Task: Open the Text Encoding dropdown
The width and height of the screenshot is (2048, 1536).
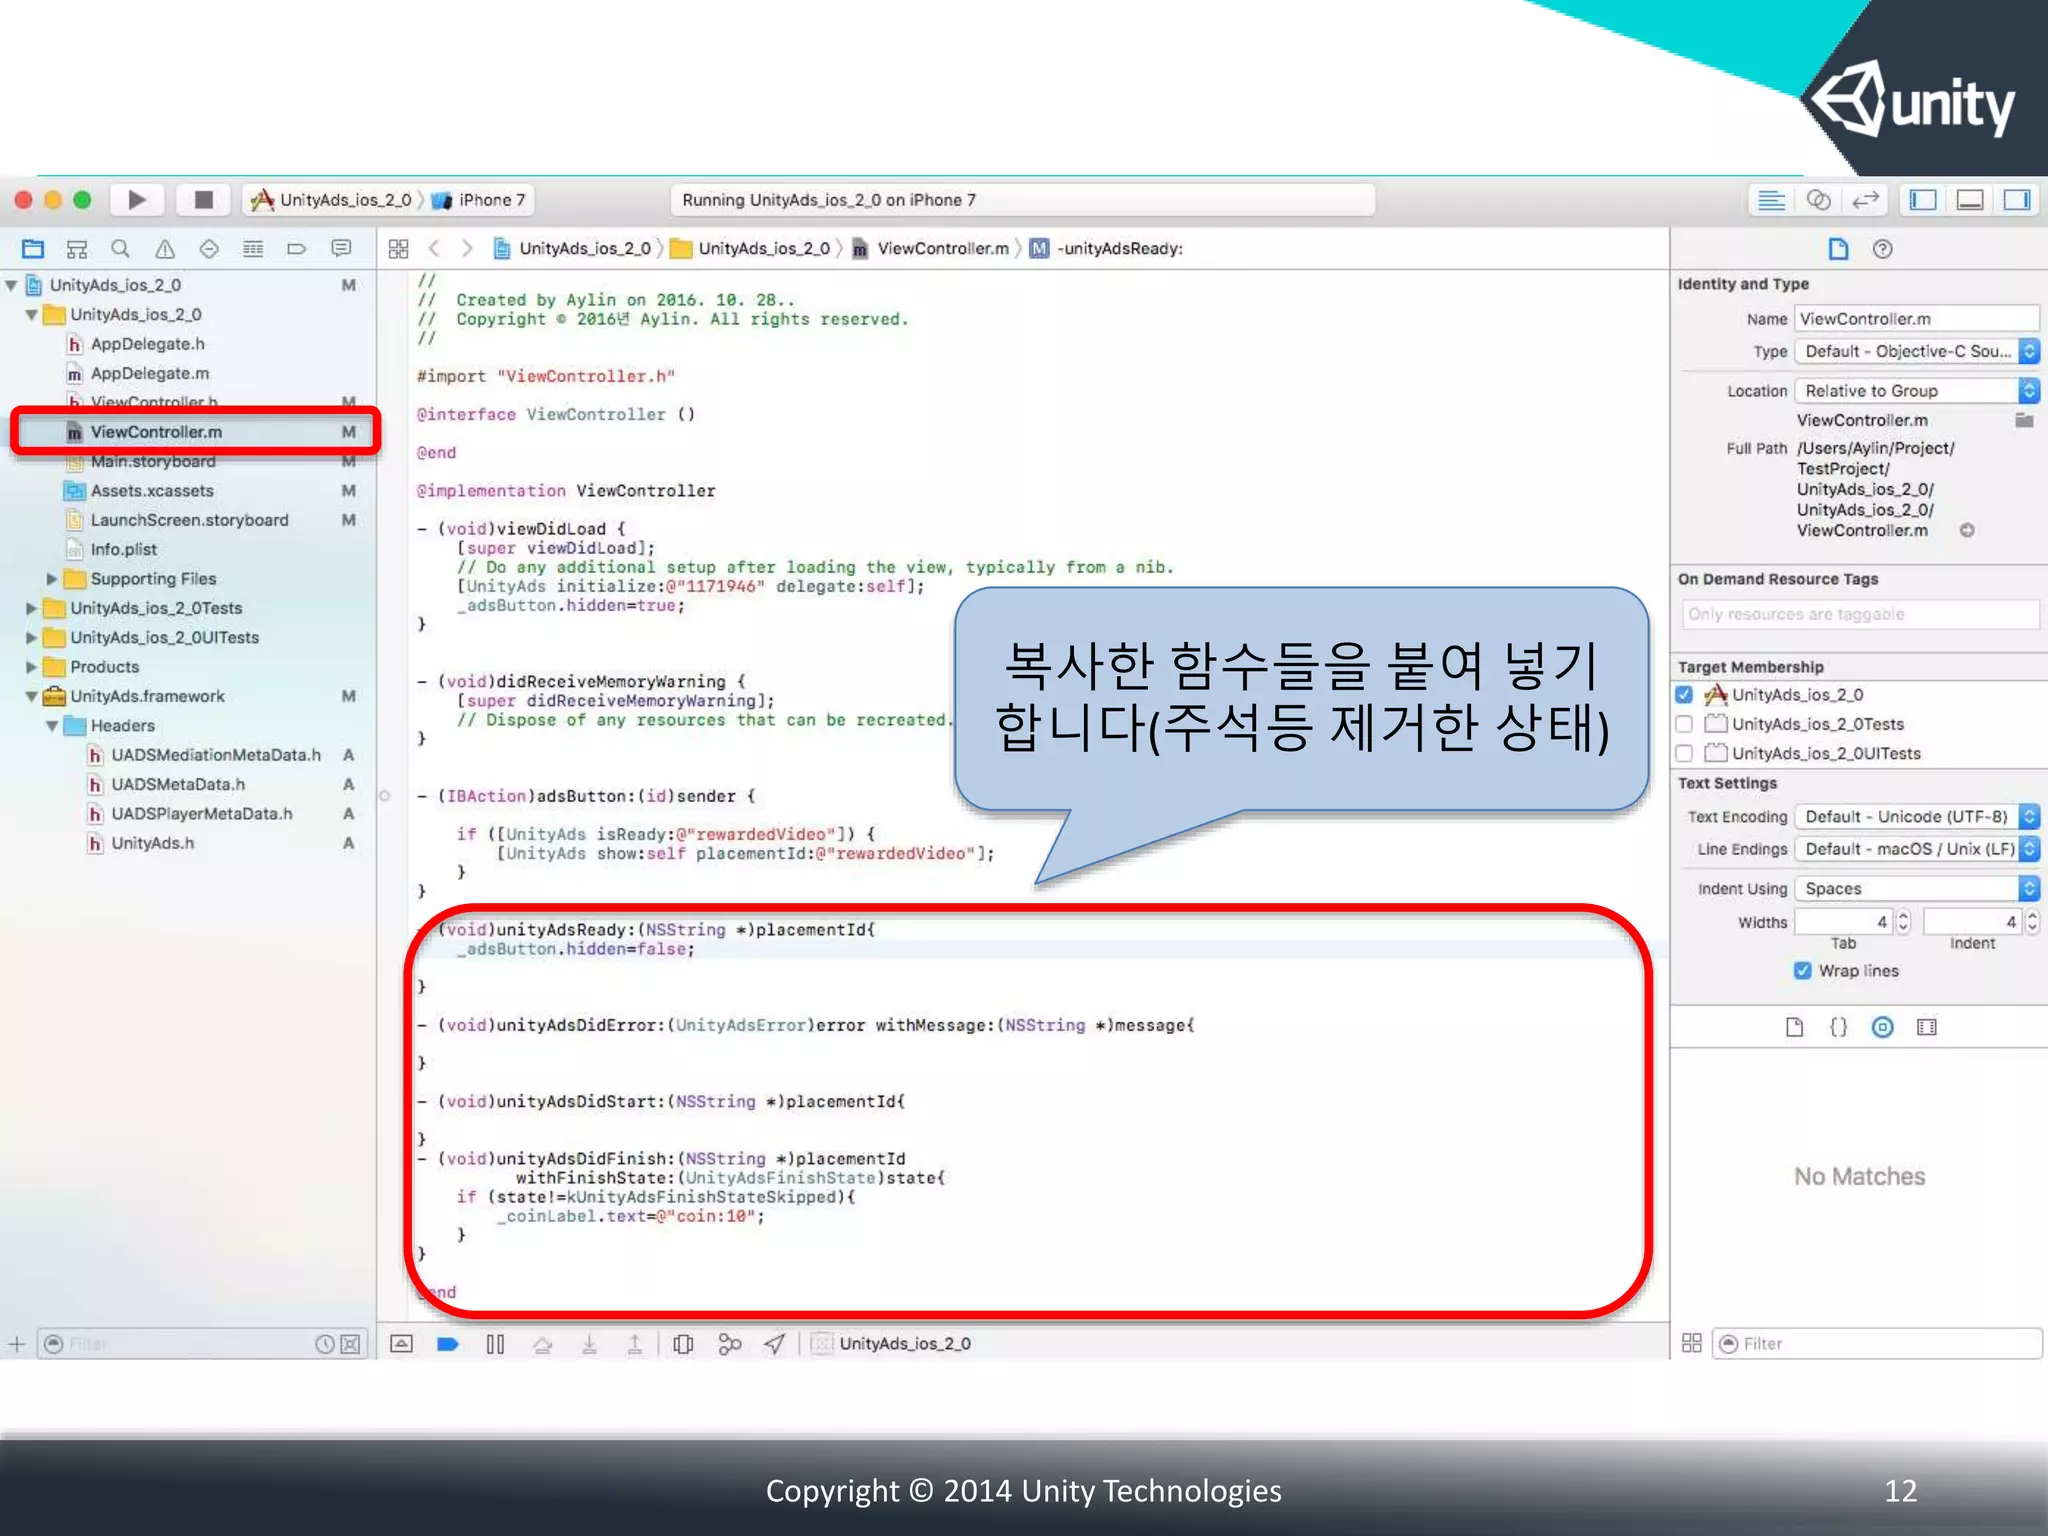Action: click(x=1916, y=816)
